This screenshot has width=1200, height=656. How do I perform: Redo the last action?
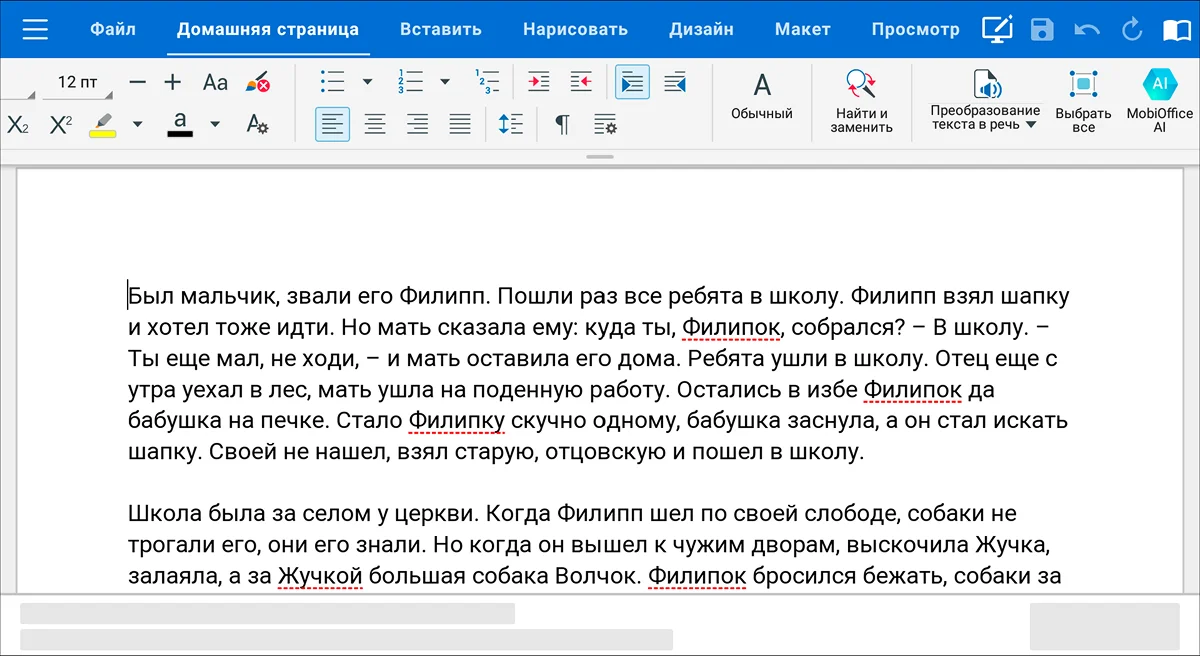pyautogui.click(x=1132, y=29)
